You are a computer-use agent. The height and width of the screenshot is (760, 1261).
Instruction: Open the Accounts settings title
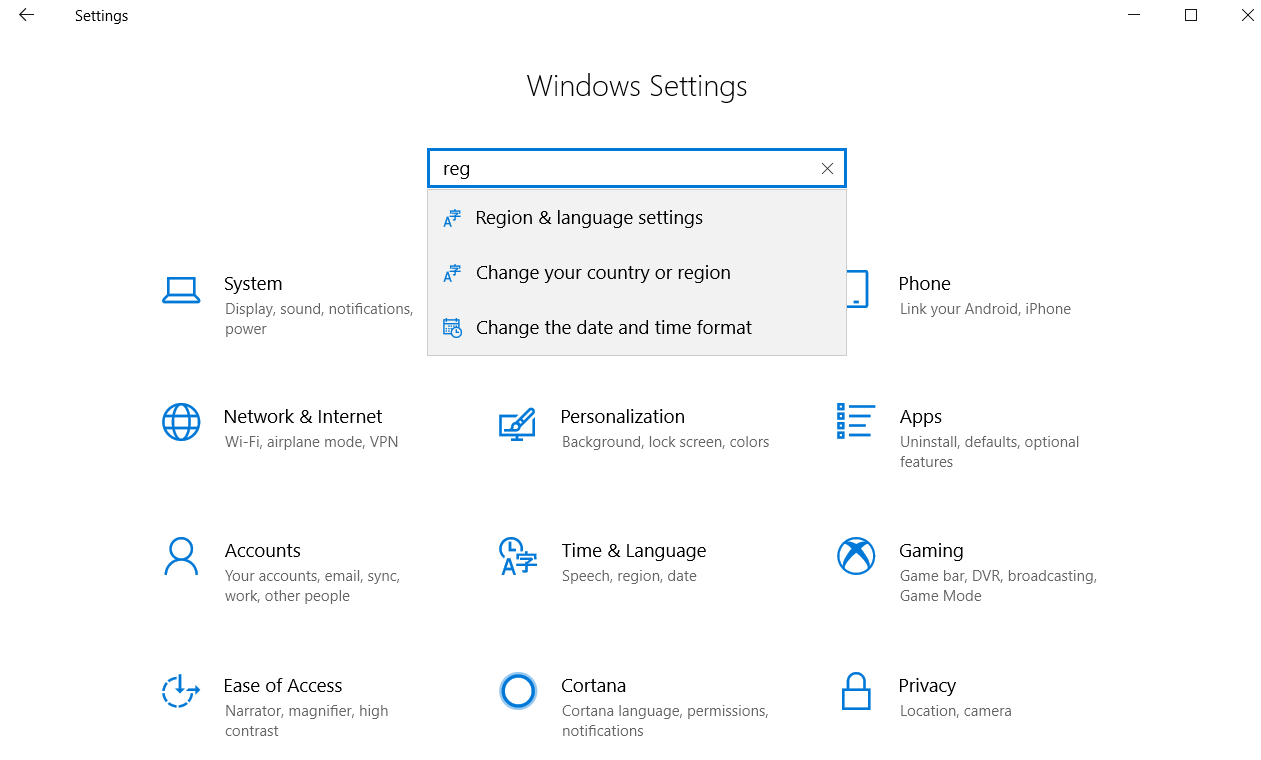[x=263, y=551]
